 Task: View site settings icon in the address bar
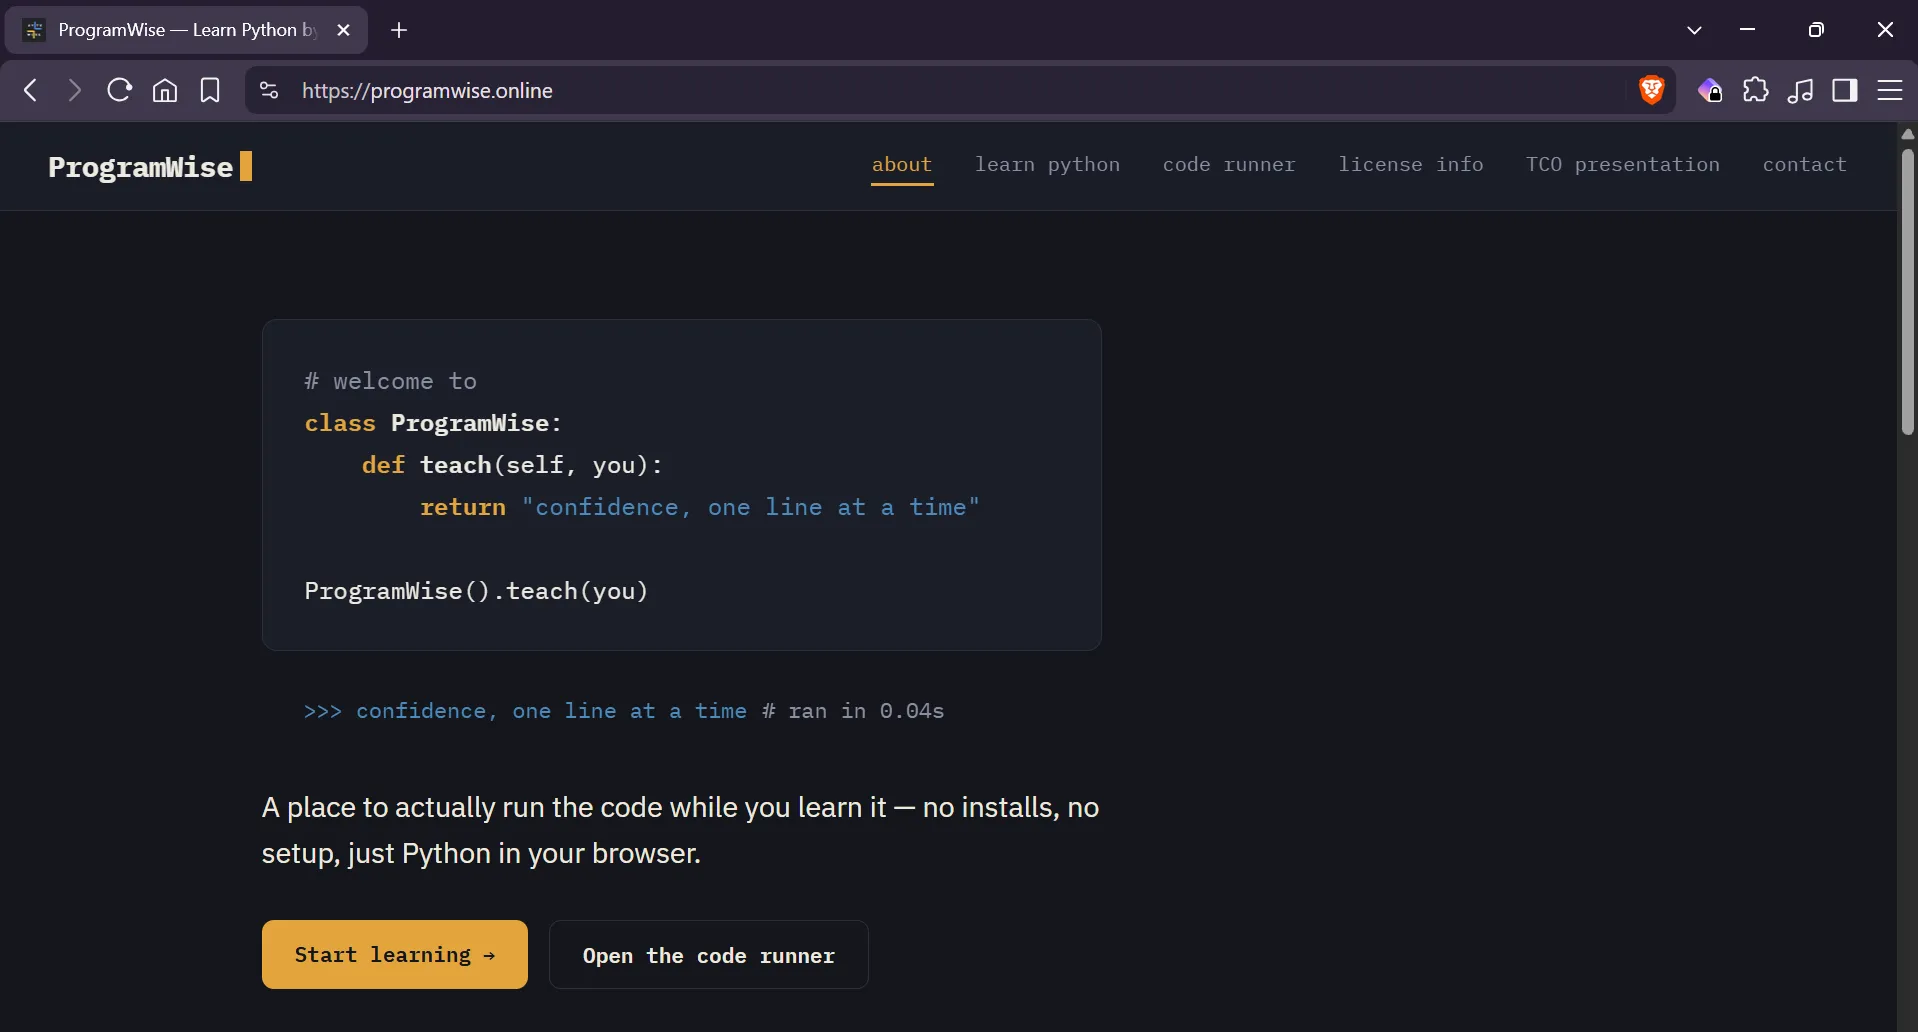tap(269, 90)
